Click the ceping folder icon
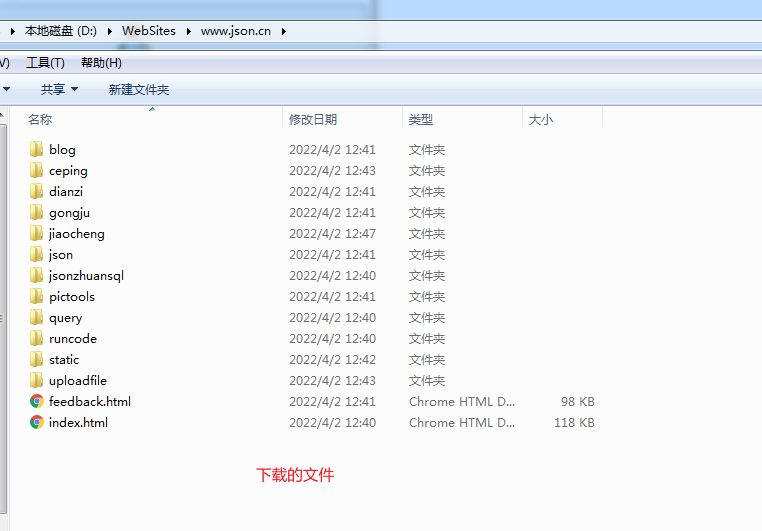The height and width of the screenshot is (531, 762). [37, 170]
